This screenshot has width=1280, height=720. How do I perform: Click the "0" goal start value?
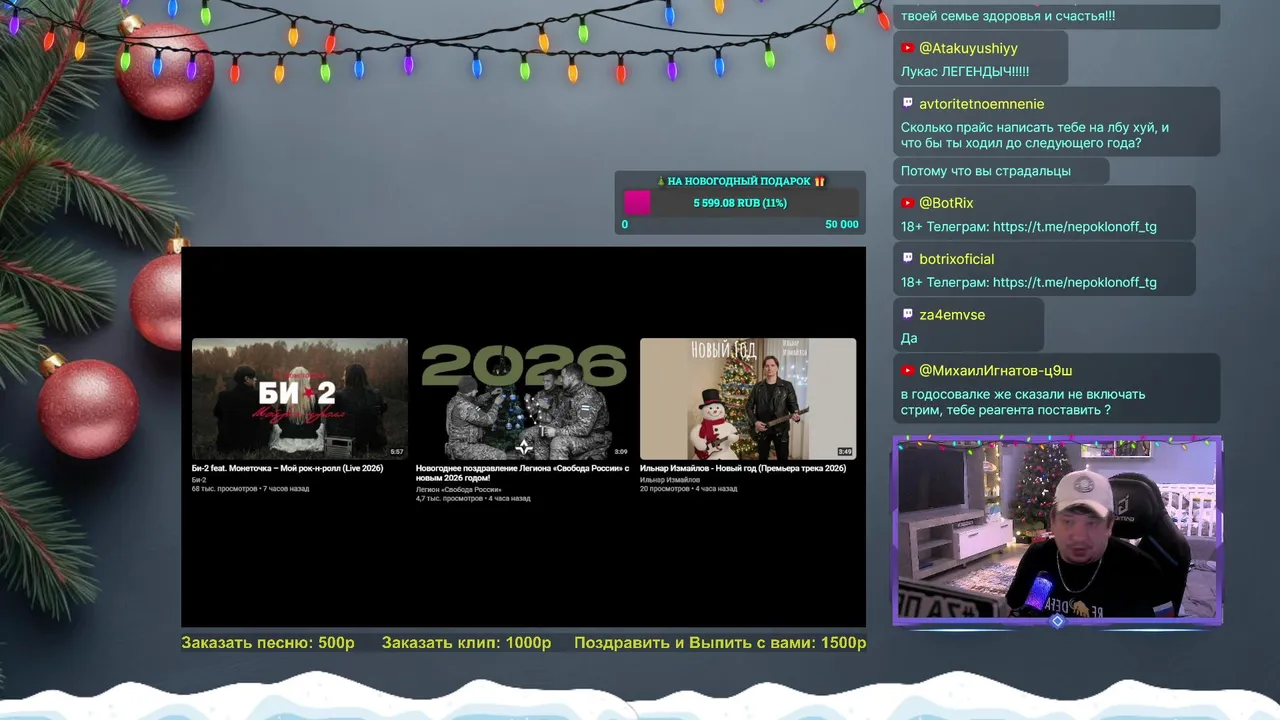click(625, 224)
